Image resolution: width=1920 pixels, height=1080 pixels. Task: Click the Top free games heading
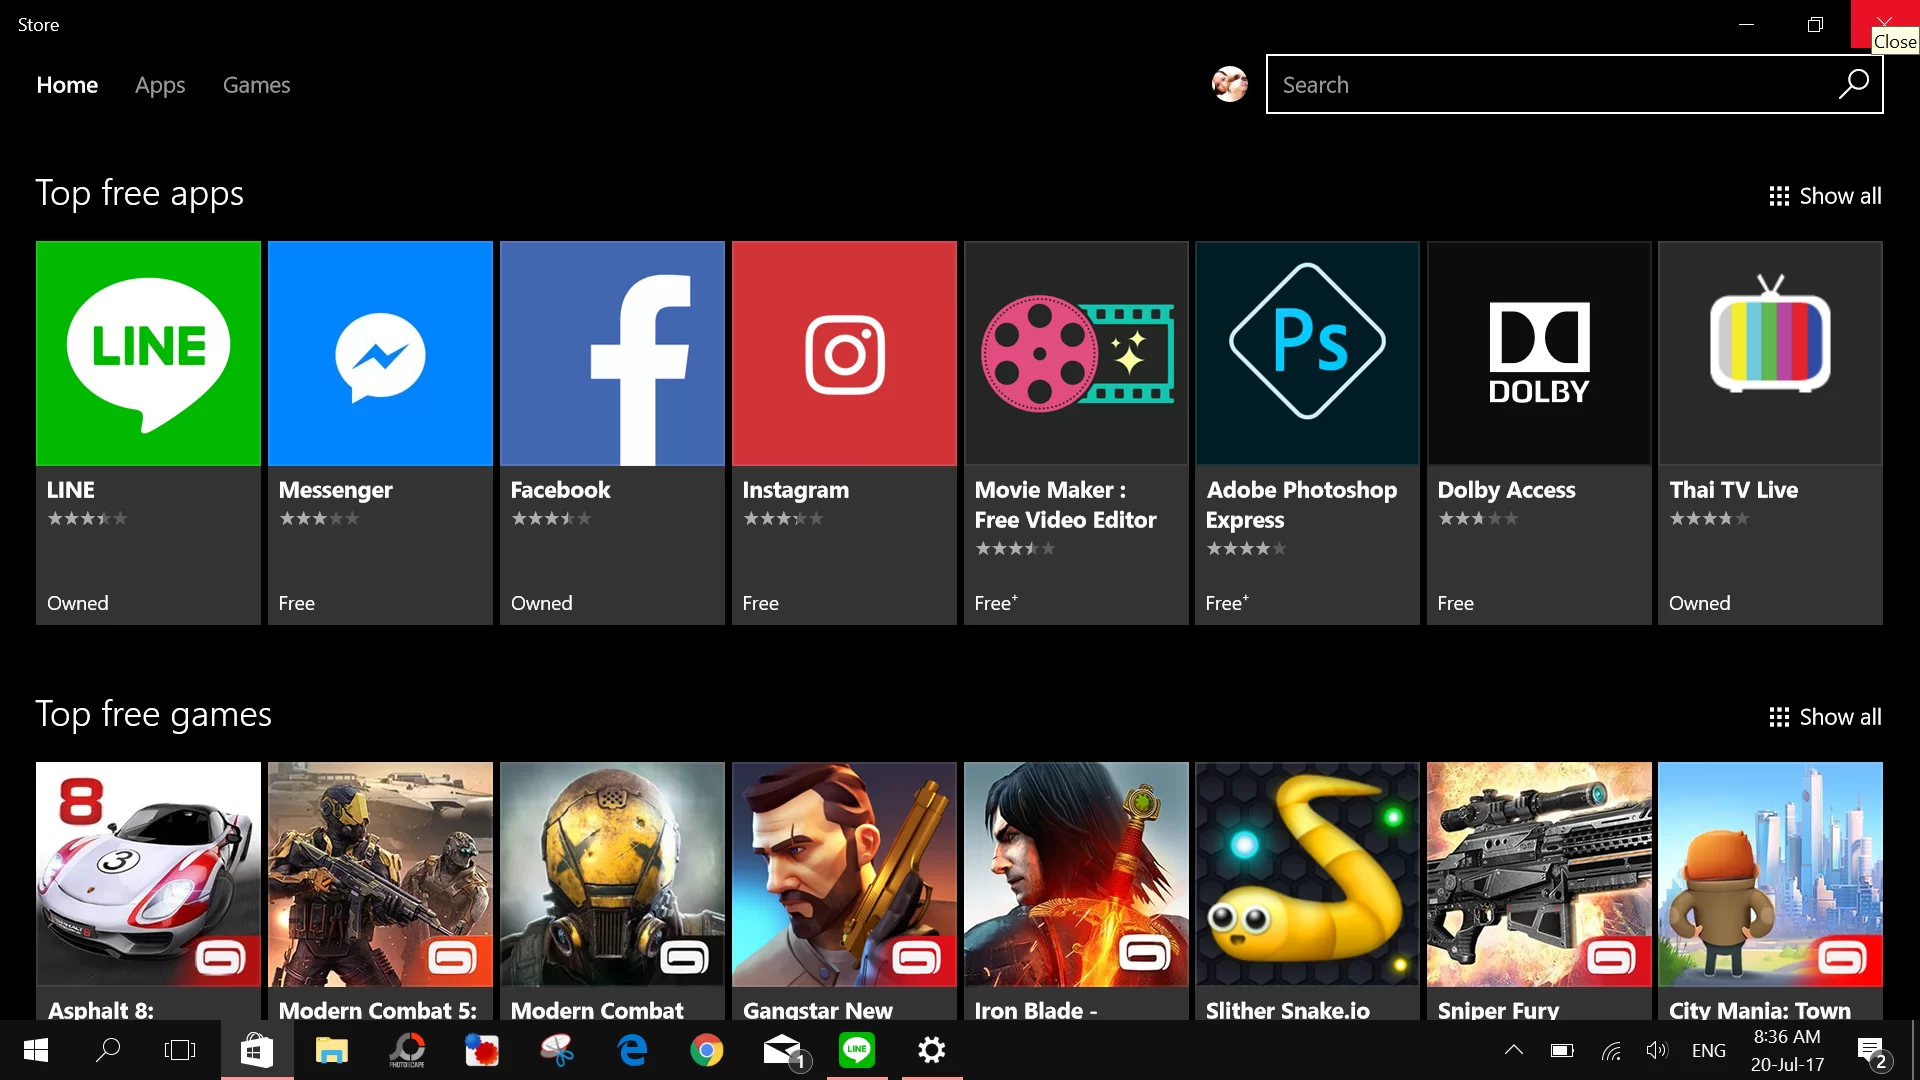154,715
